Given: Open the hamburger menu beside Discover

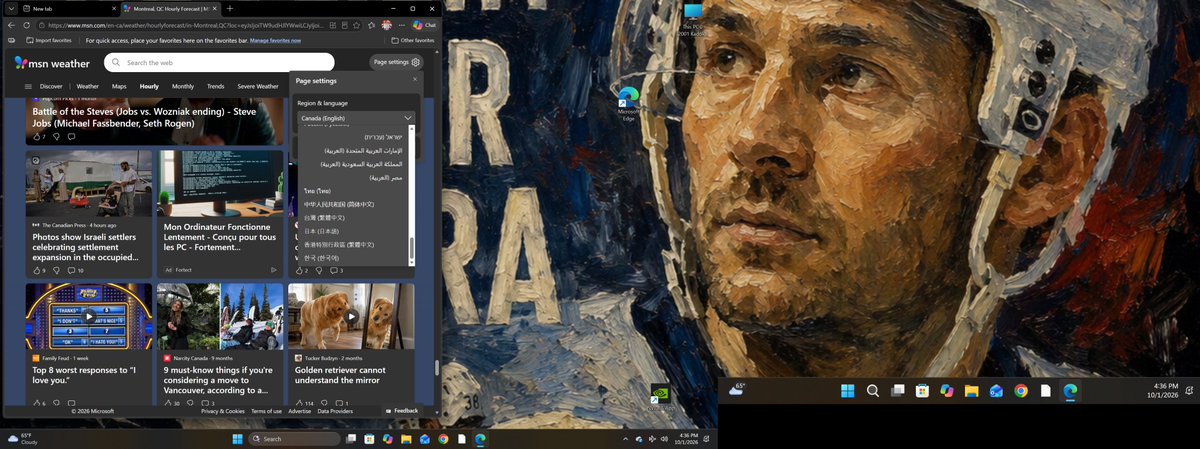Looking at the screenshot, I should 28,86.
